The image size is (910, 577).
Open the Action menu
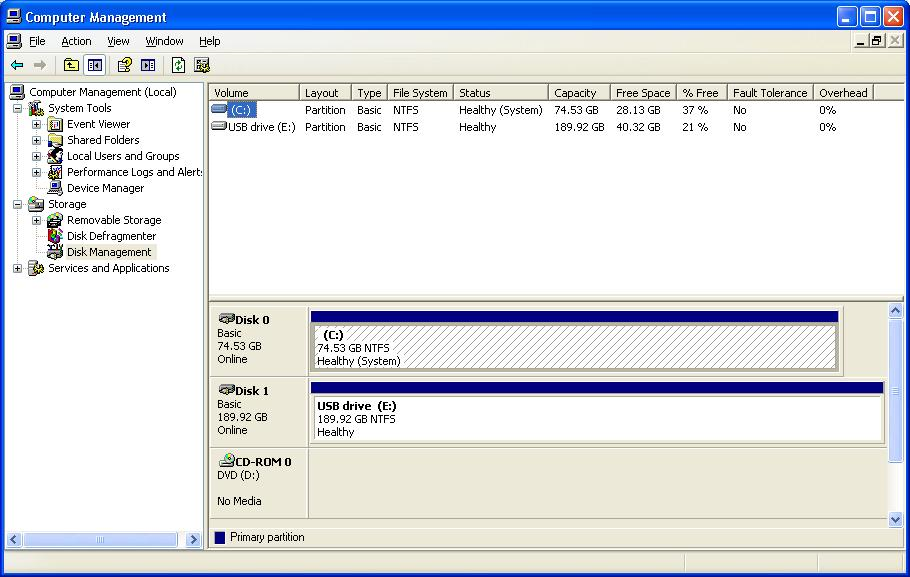pos(76,41)
